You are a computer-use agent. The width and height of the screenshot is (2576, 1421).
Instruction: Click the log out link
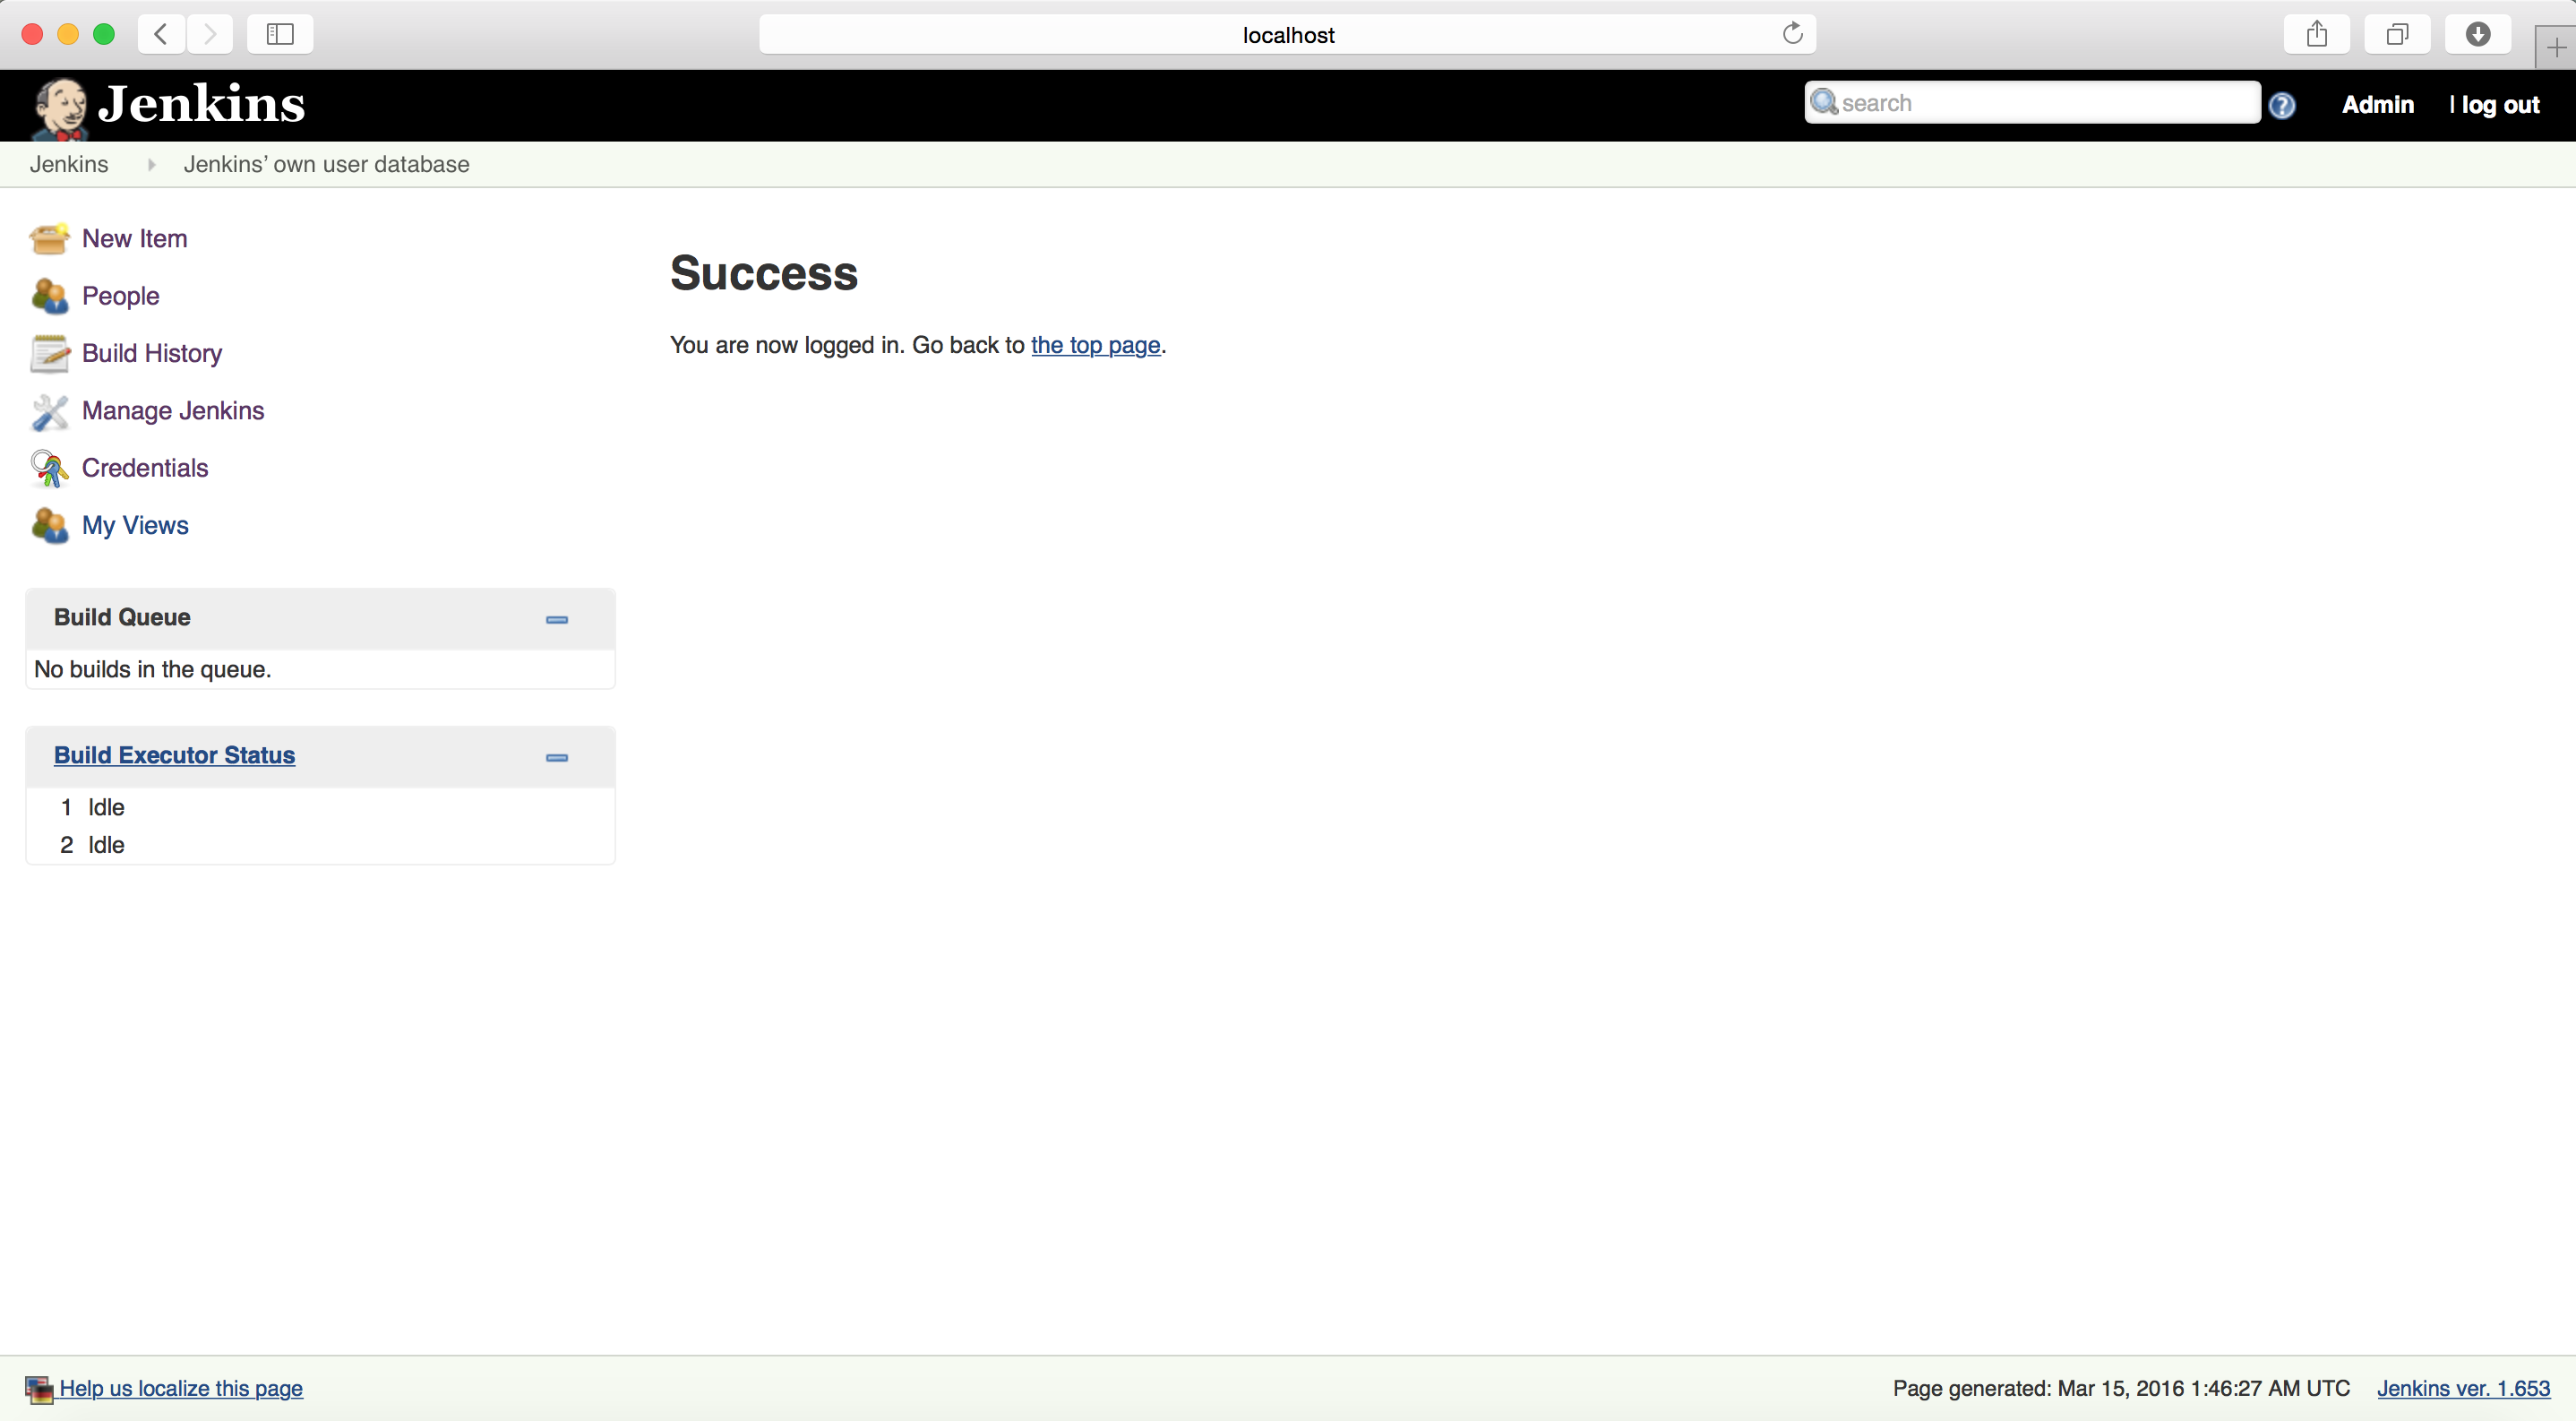[x=2499, y=105]
